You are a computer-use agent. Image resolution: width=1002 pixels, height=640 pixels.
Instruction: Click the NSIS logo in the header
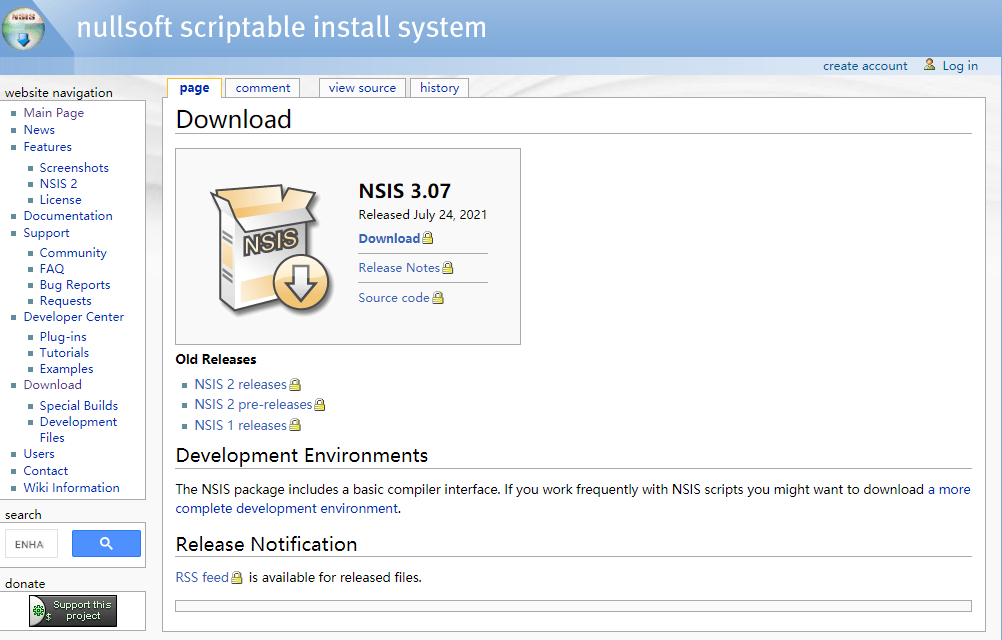[x=23, y=29]
